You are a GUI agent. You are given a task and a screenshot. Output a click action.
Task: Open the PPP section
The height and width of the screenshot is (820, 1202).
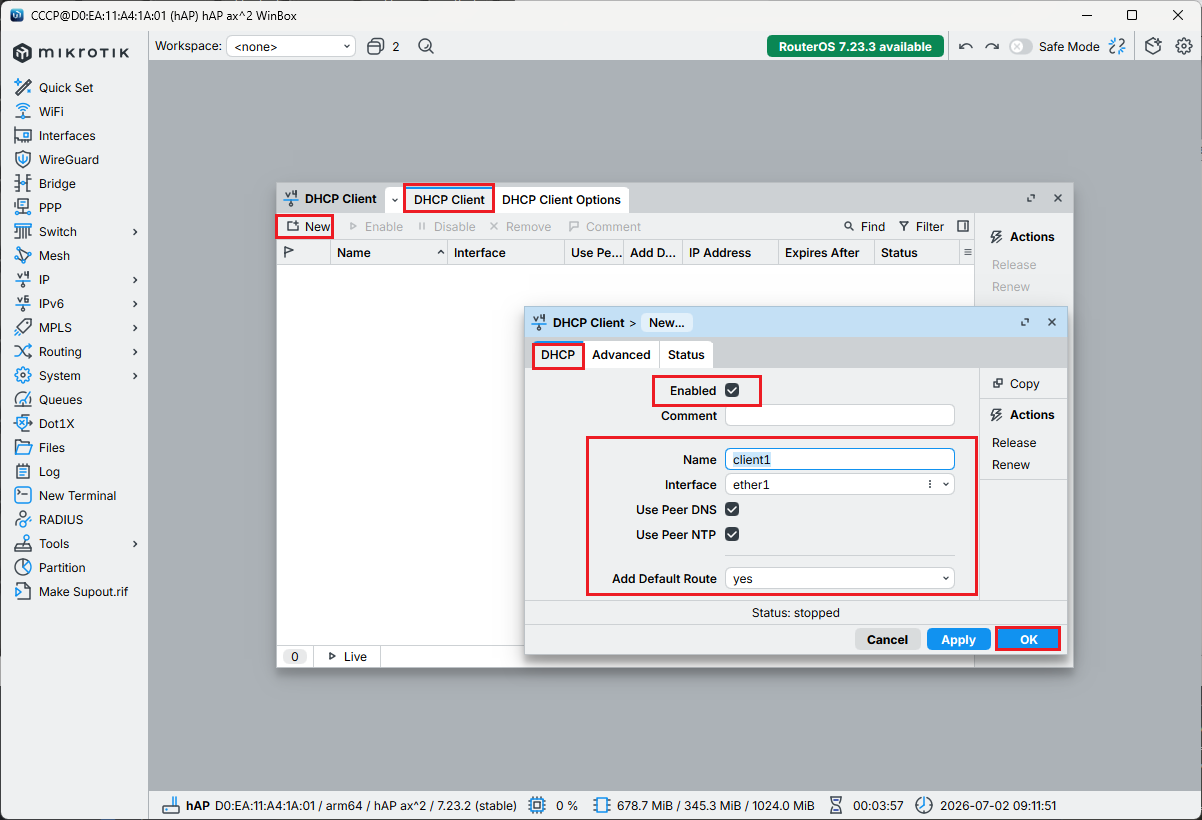pyautogui.click(x=50, y=207)
